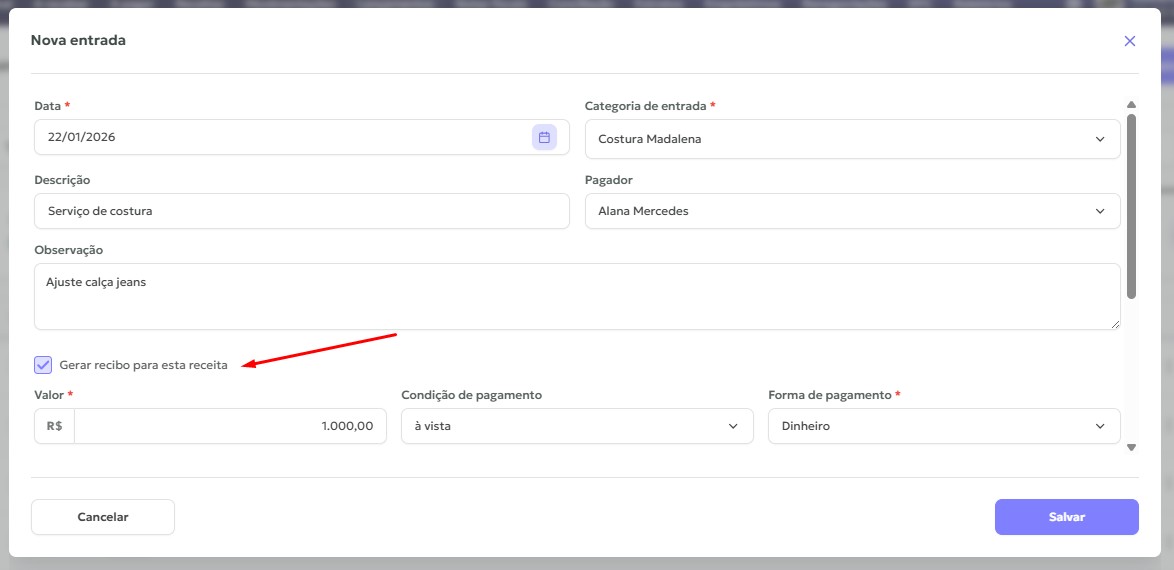Expand the Condição de pagamento dropdown

tap(577, 427)
